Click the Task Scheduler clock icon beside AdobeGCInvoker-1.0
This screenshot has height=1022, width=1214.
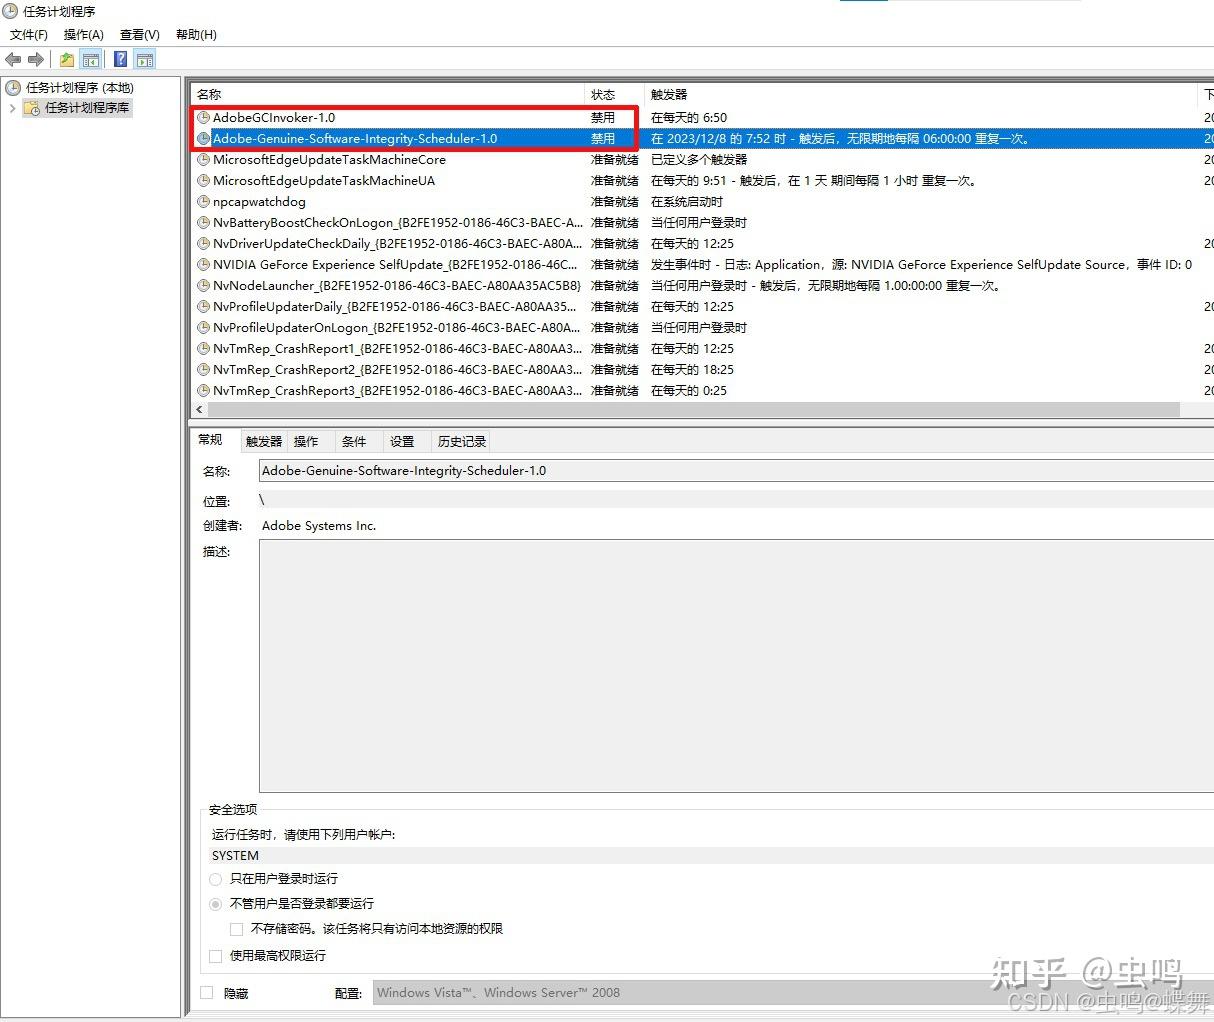point(202,117)
